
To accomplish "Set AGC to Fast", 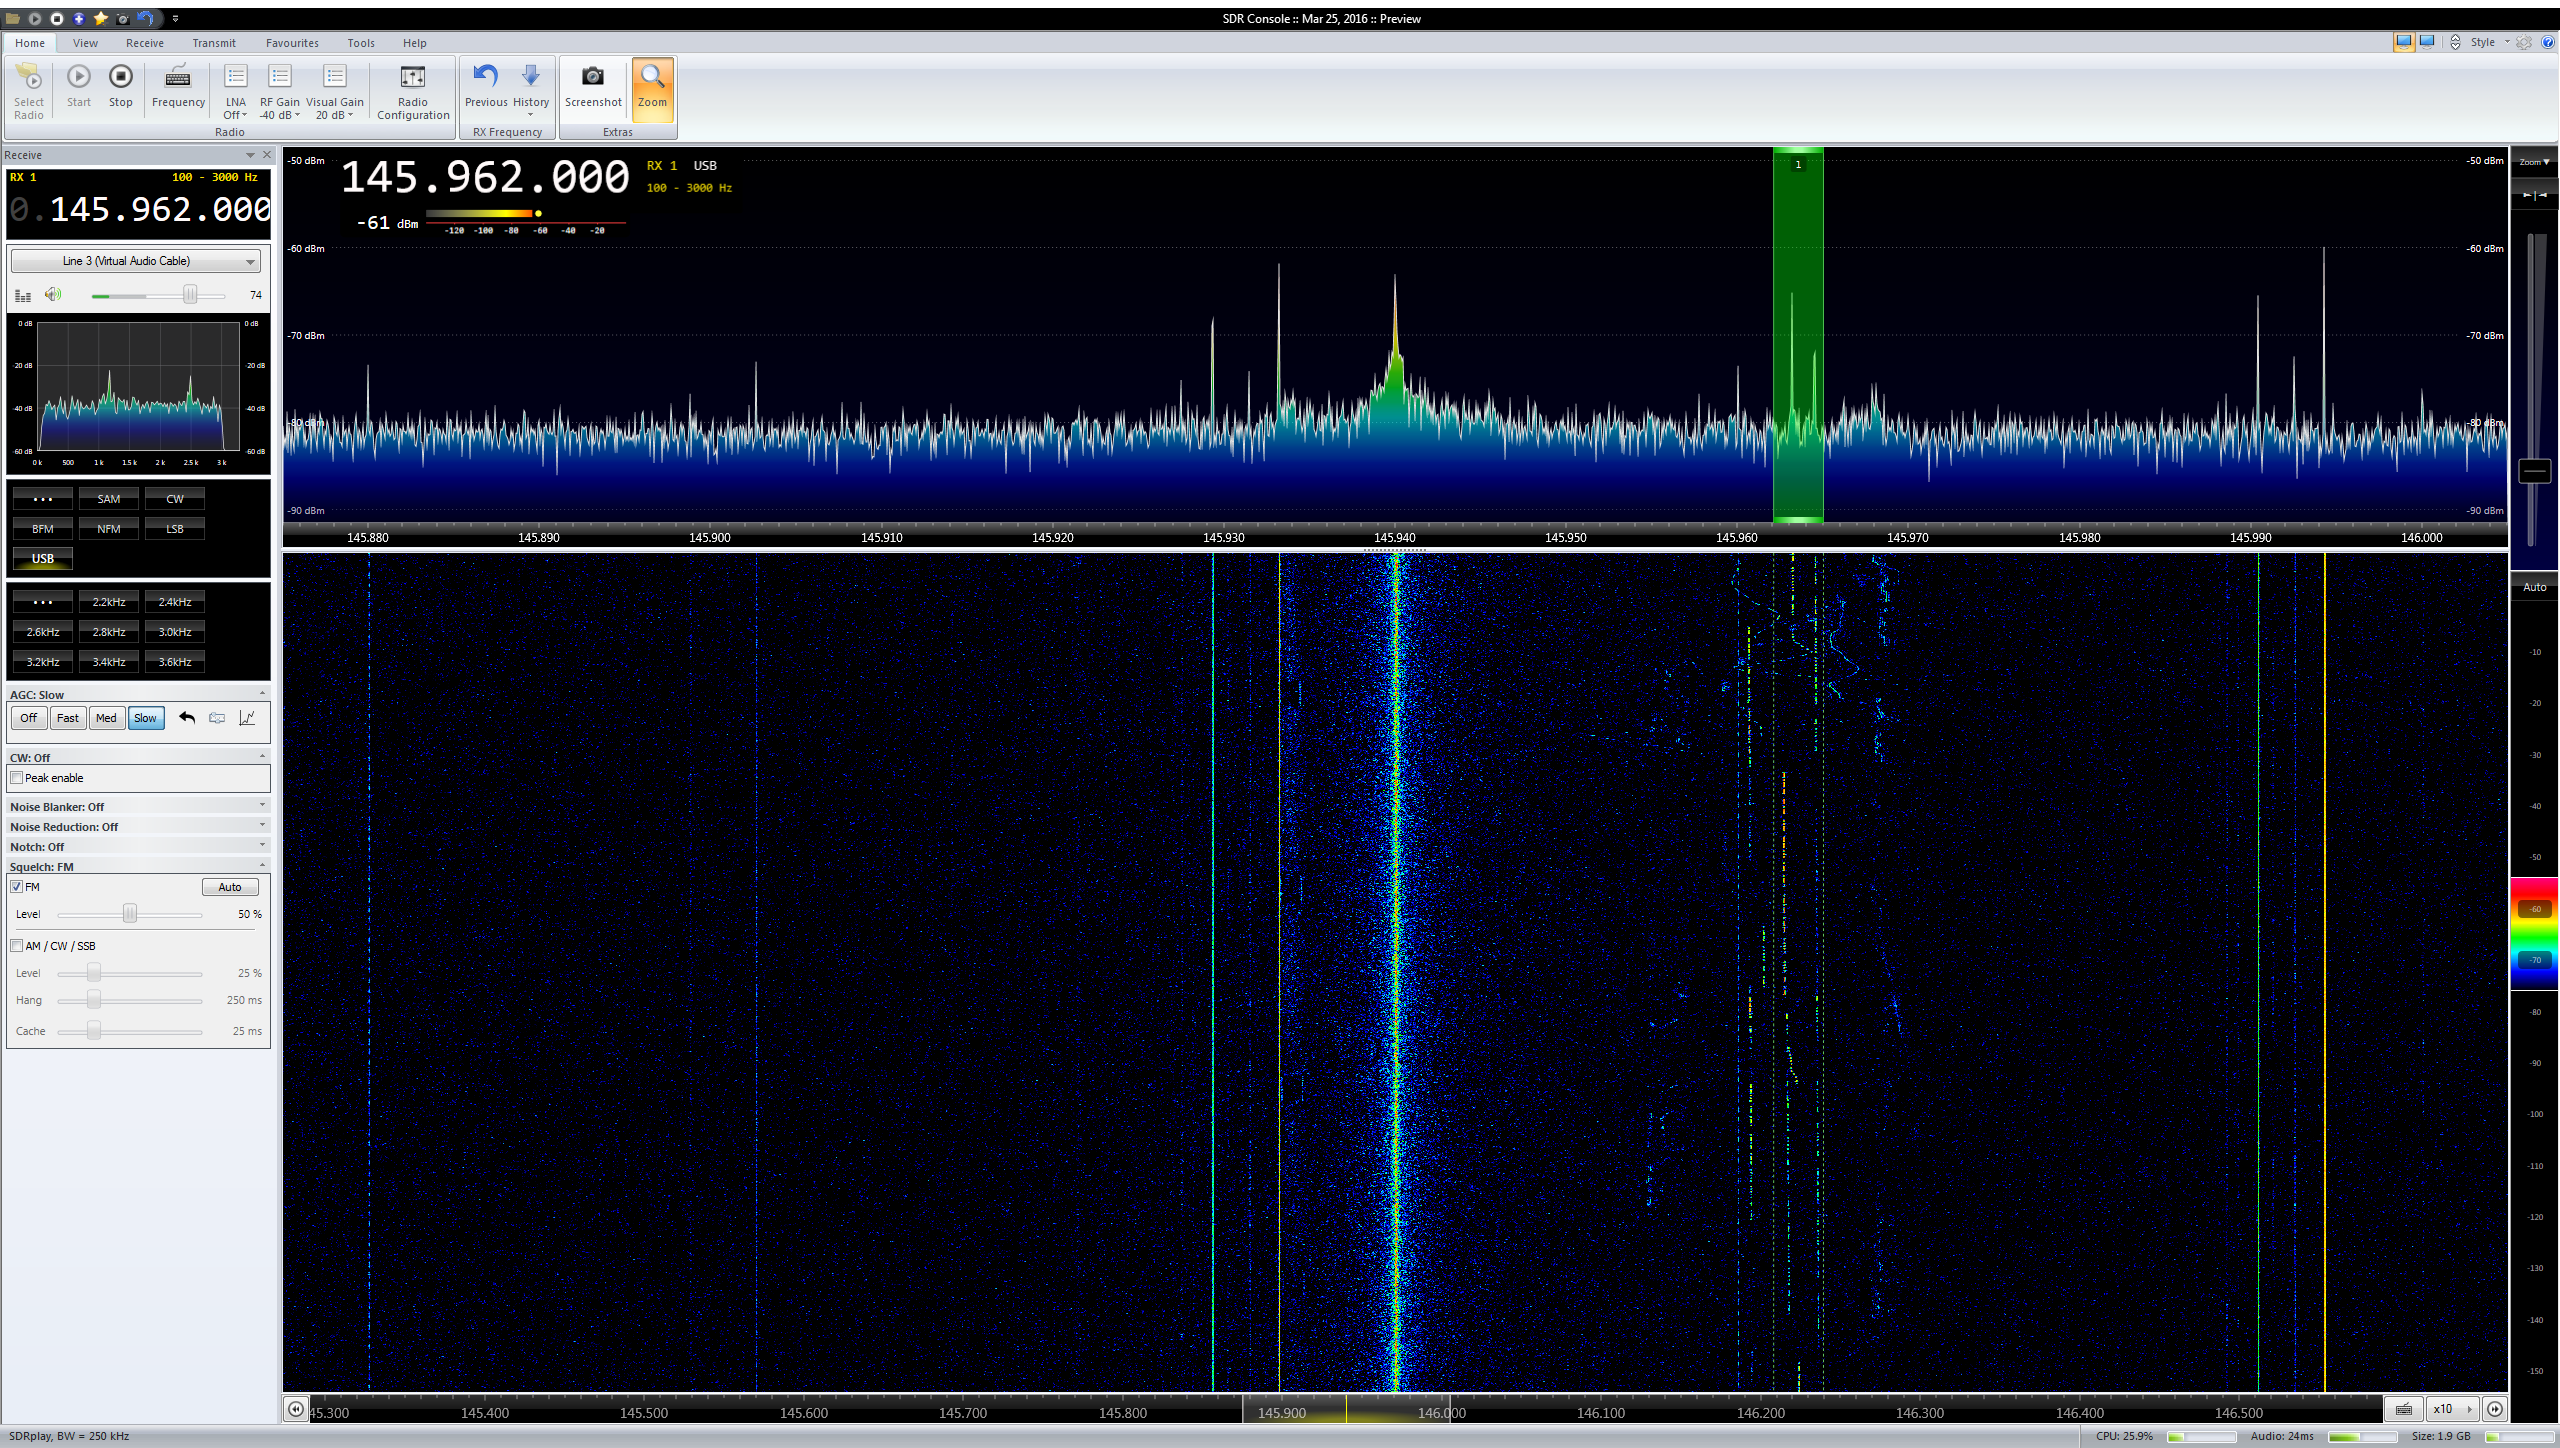I will [68, 718].
